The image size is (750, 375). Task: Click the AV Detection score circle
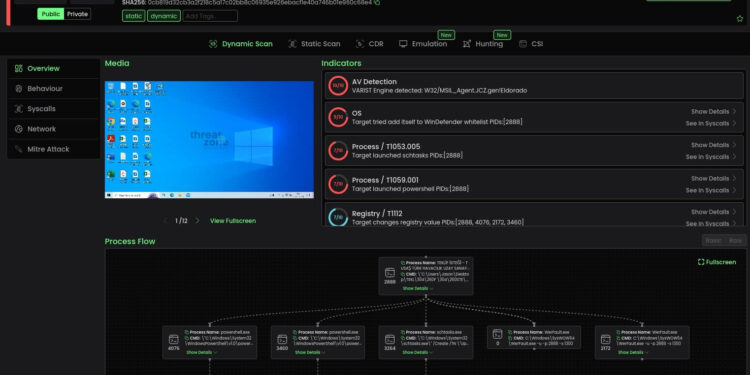point(338,86)
